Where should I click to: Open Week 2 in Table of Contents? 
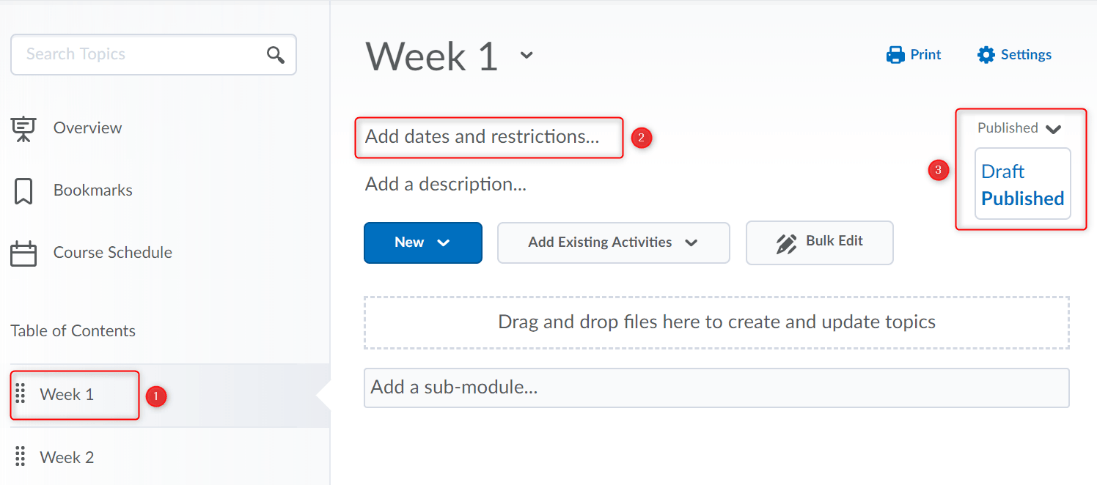point(67,457)
